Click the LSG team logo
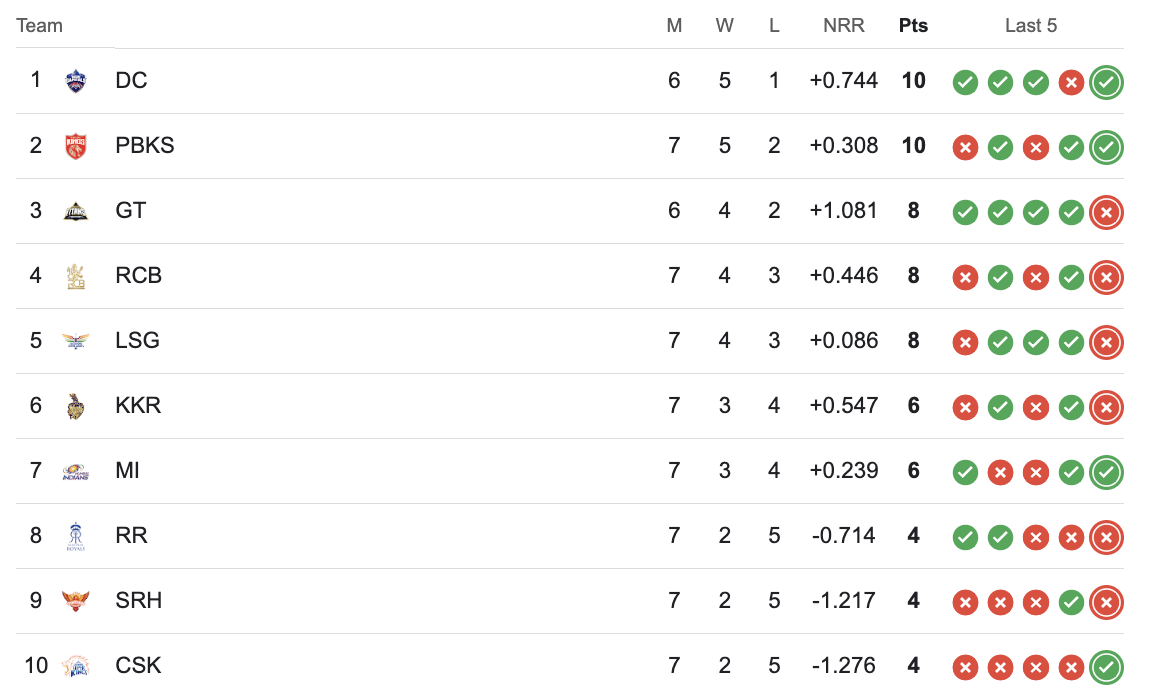 pyautogui.click(x=76, y=341)
